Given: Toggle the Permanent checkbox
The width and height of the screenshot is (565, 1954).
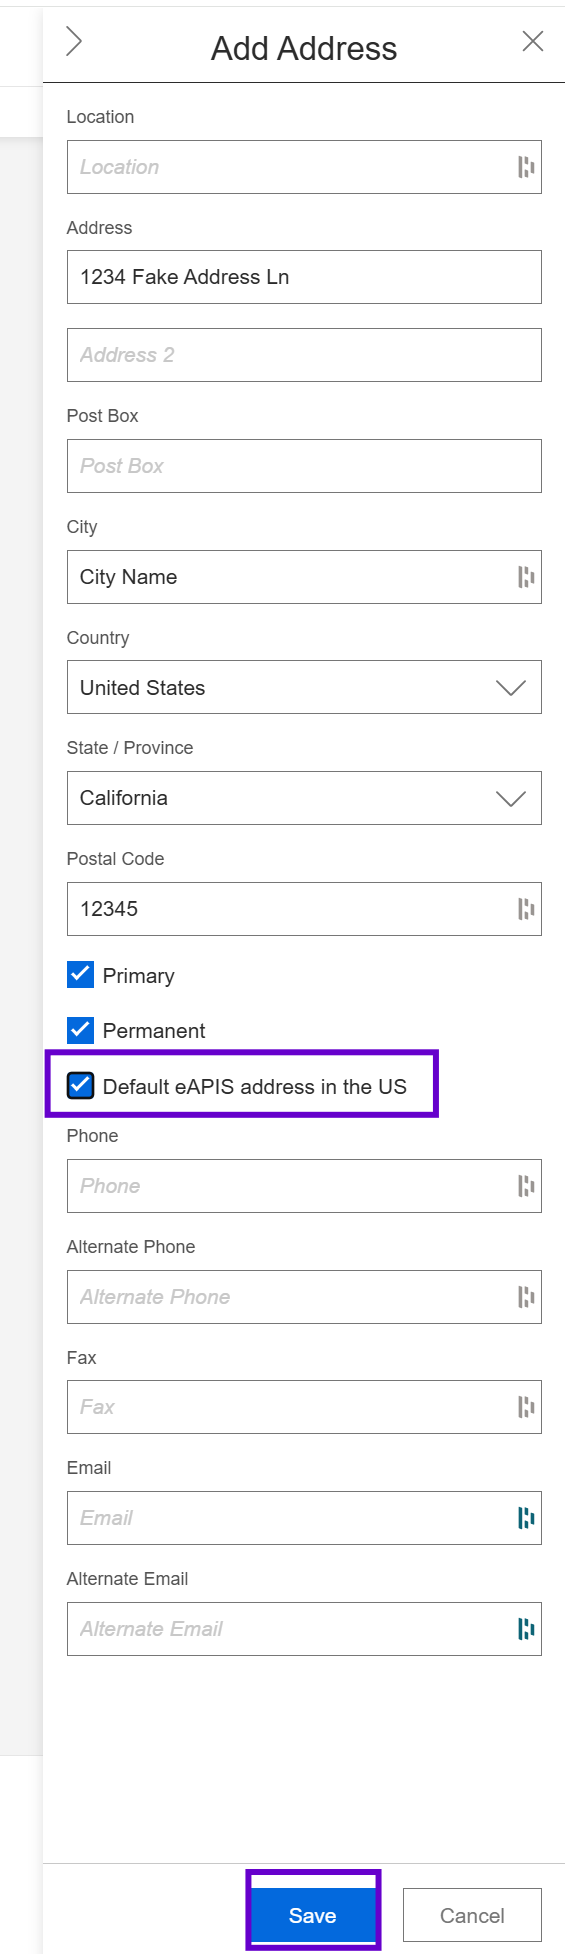Looking at the screenshot, I should (x=81, y=1030).
